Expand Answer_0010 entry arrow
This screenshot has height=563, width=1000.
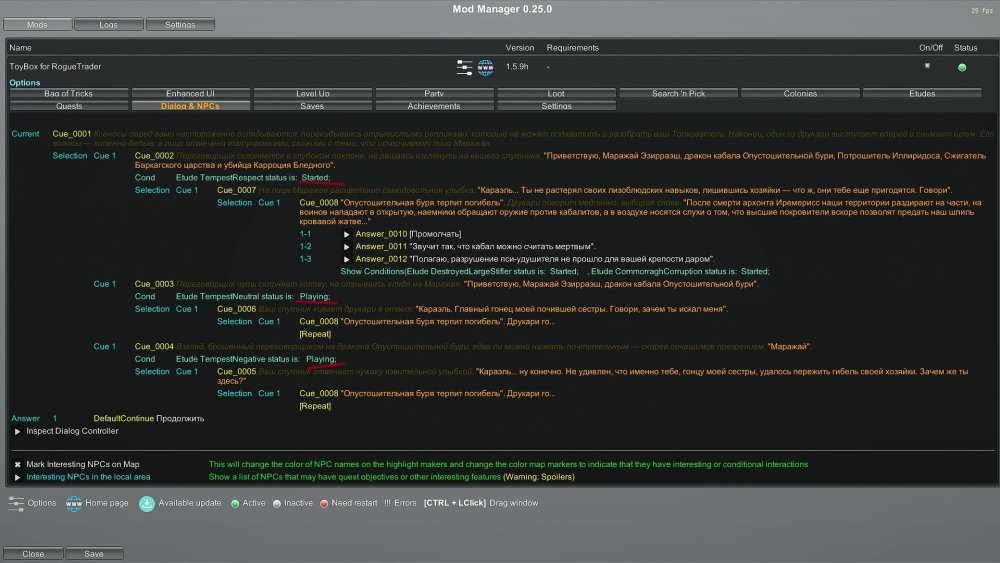tap(346, 234)
